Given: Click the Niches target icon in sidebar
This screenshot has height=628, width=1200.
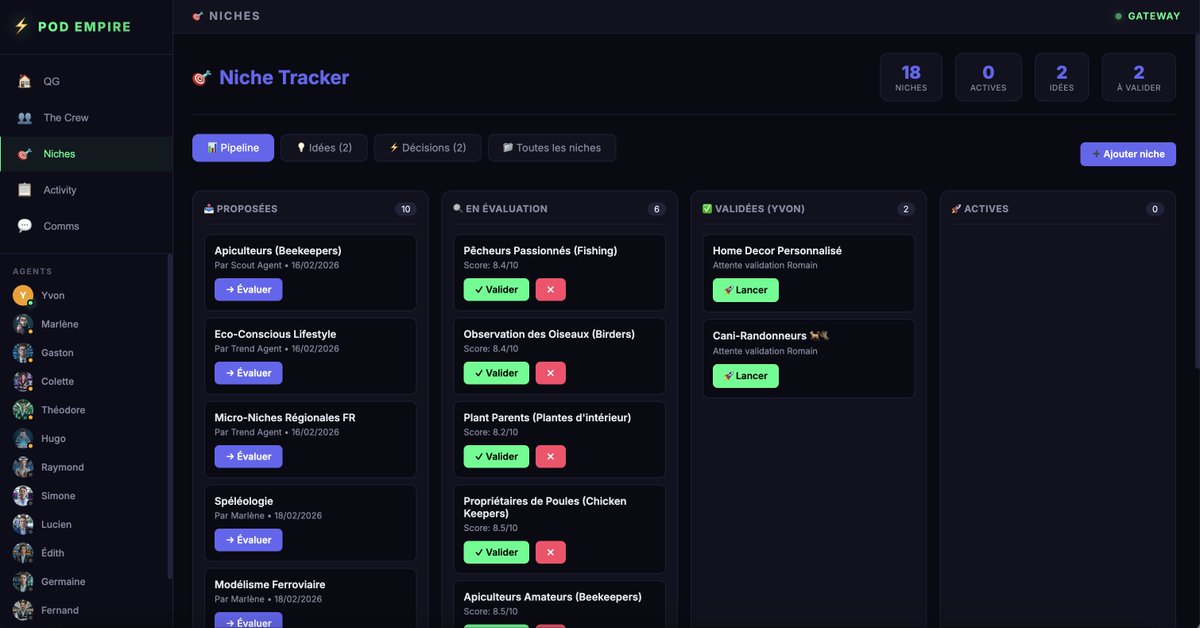Looking at the screenshot, I should [x=24, y=154].
